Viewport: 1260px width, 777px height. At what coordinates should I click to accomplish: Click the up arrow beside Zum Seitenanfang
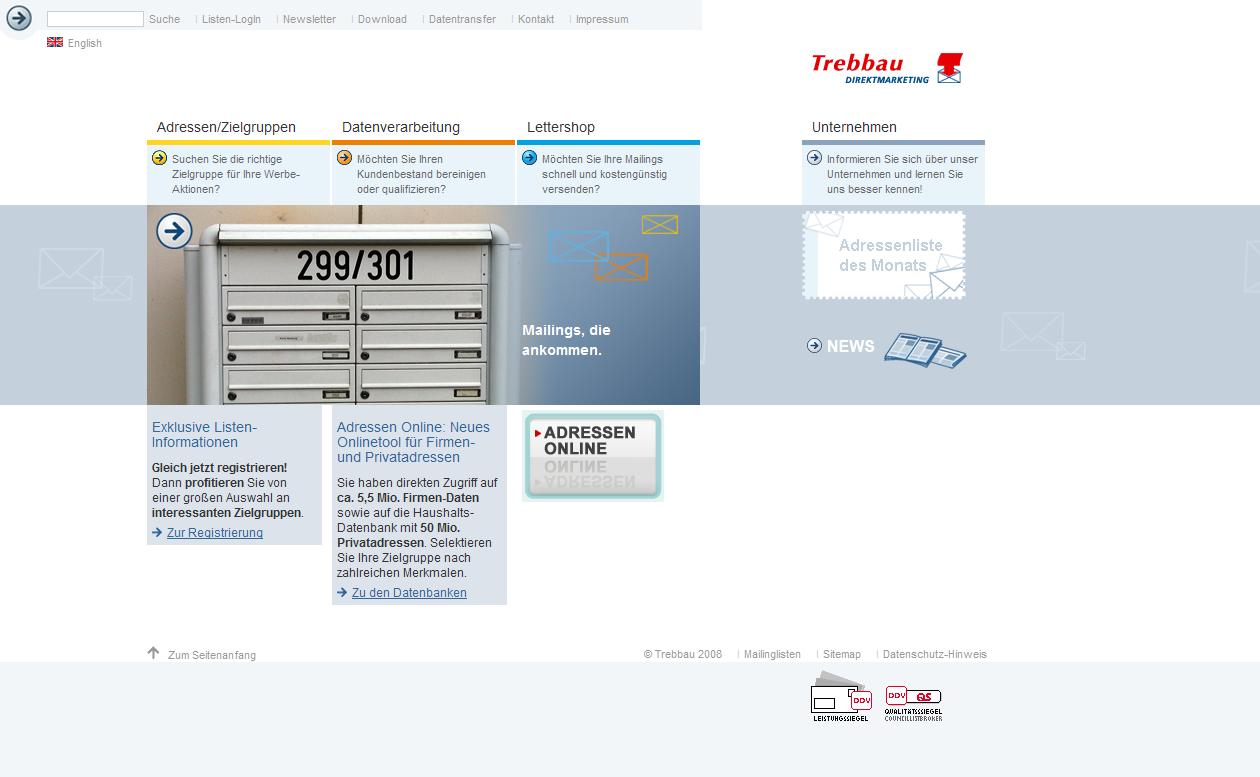153,653
